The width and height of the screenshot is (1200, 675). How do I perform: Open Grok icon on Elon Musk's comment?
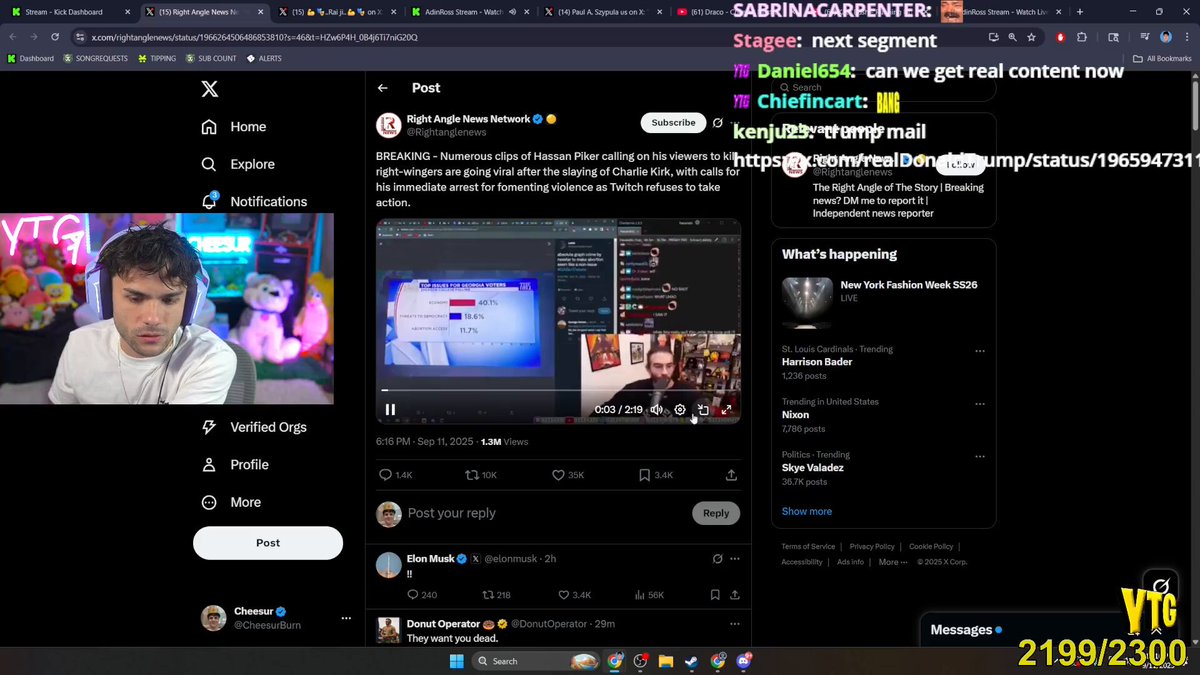click(717, 559)
